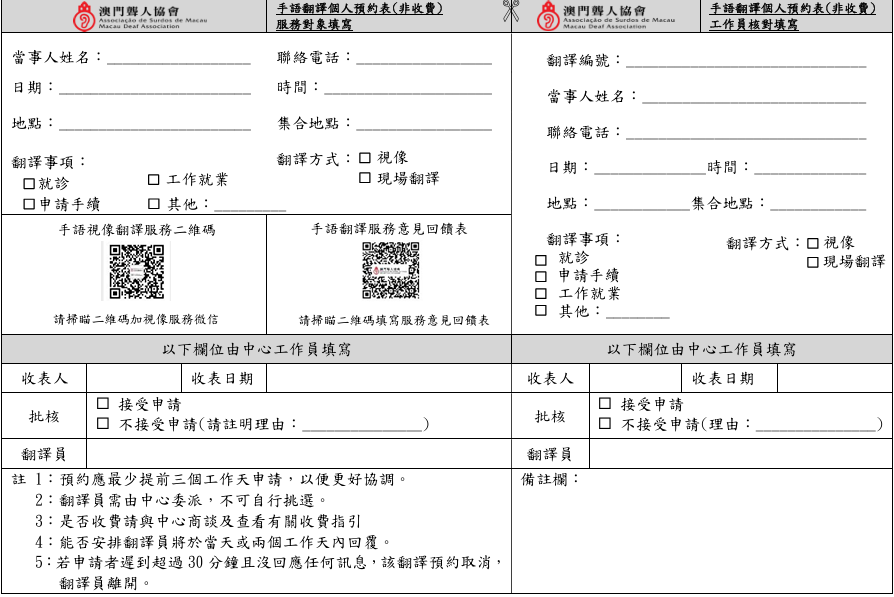The width and height of the screenshot is (894, 597).
Task: Open the 手語翻譯服務意見回饋表 QR code
Action: (x=391, y=271)
